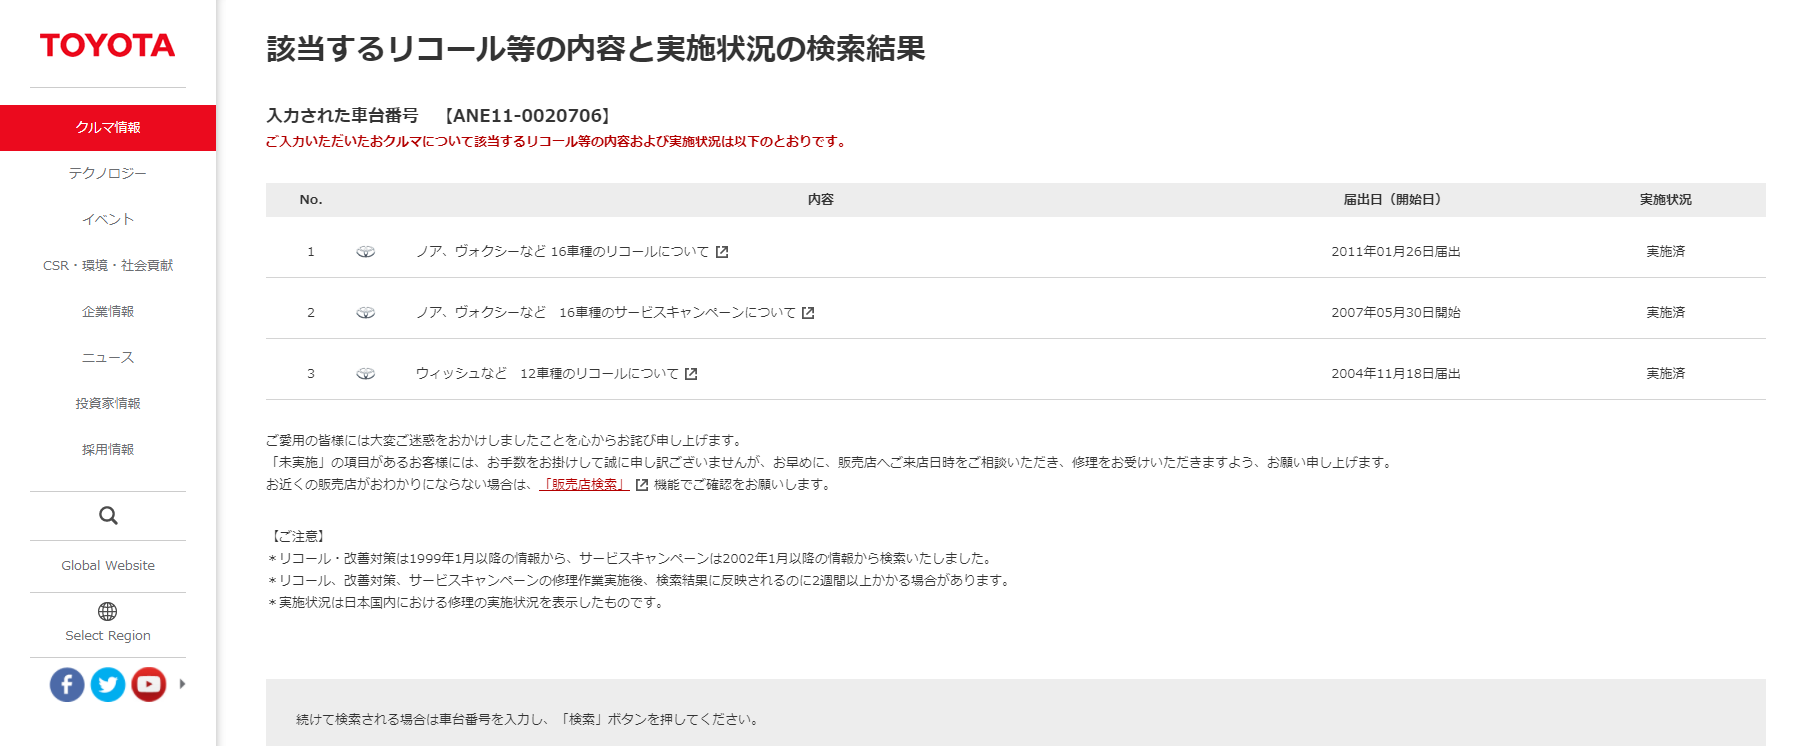The width and height of the screenshot is (1801, 746).
Task: Click the 2007年05月30日開始 date cell
Action: tap(1396, 313)
